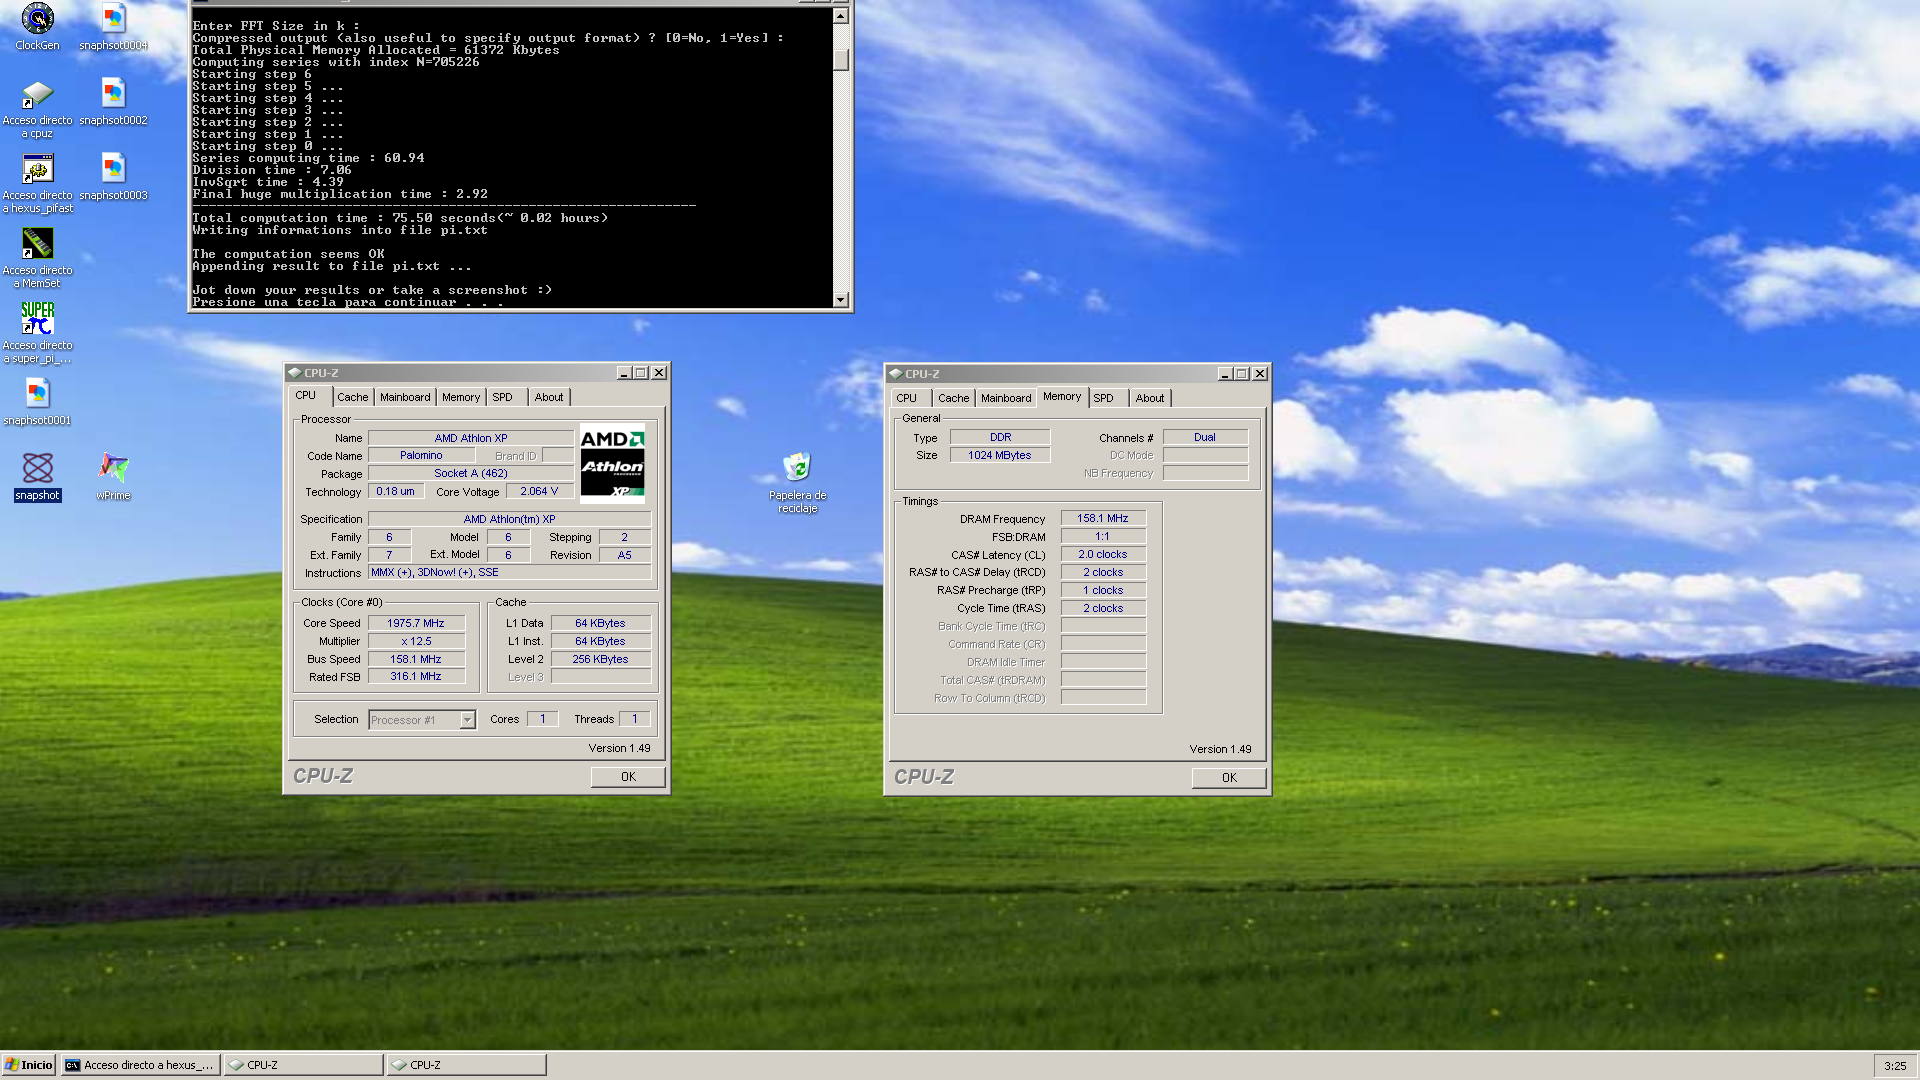Click Channels # Dual field
This screenshot has height=1080, width=1920.
coord(1205,437)
